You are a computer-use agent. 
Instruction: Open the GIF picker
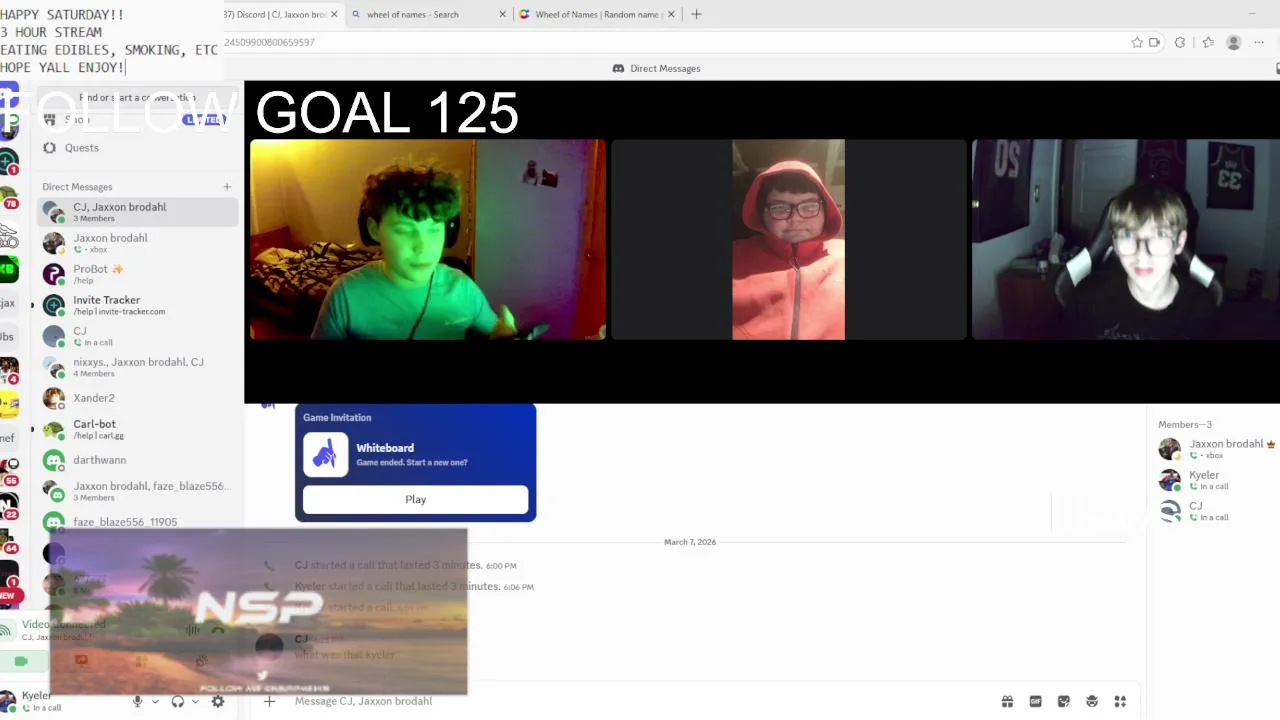click(x=1035, y=701)
